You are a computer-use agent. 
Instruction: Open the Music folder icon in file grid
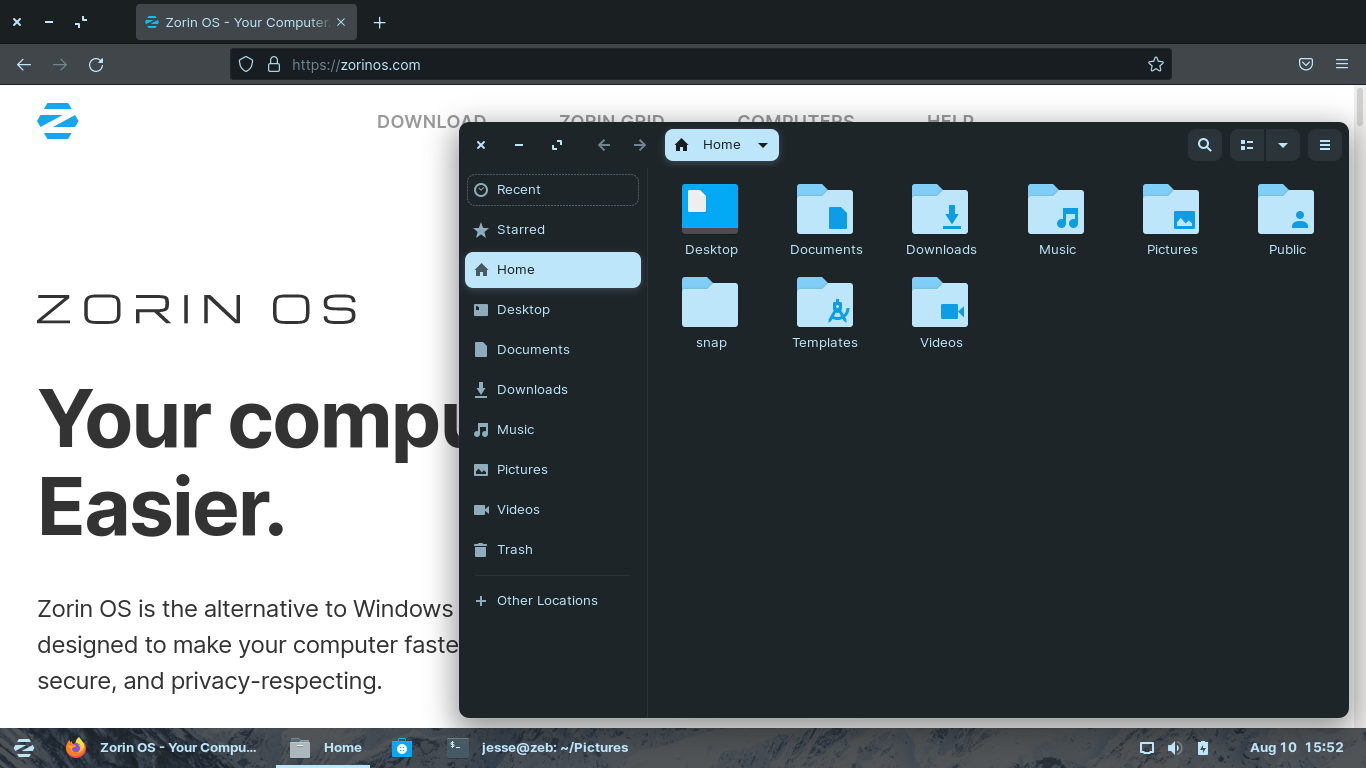[1056, 209]
